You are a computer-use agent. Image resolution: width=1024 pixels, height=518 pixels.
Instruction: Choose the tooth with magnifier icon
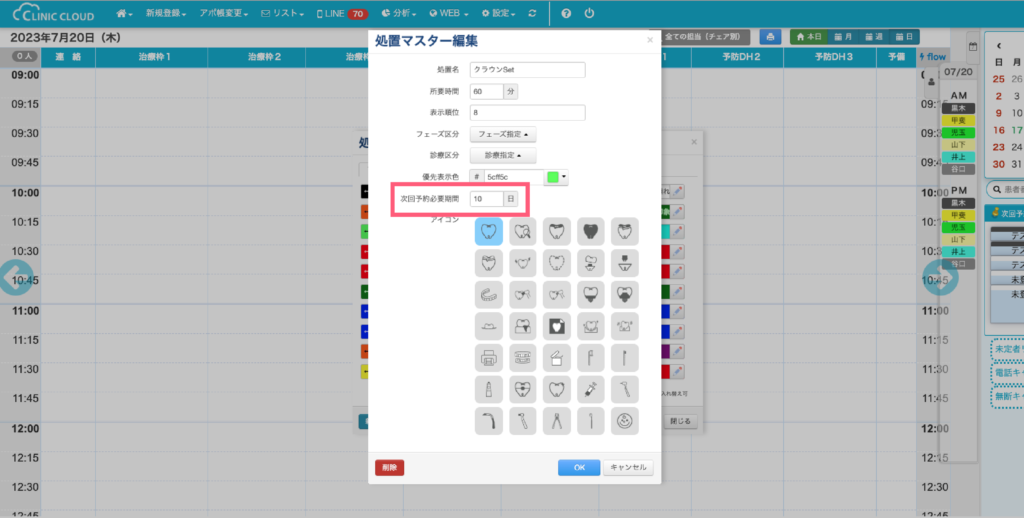pyautogui.click(x=523, y=232)
